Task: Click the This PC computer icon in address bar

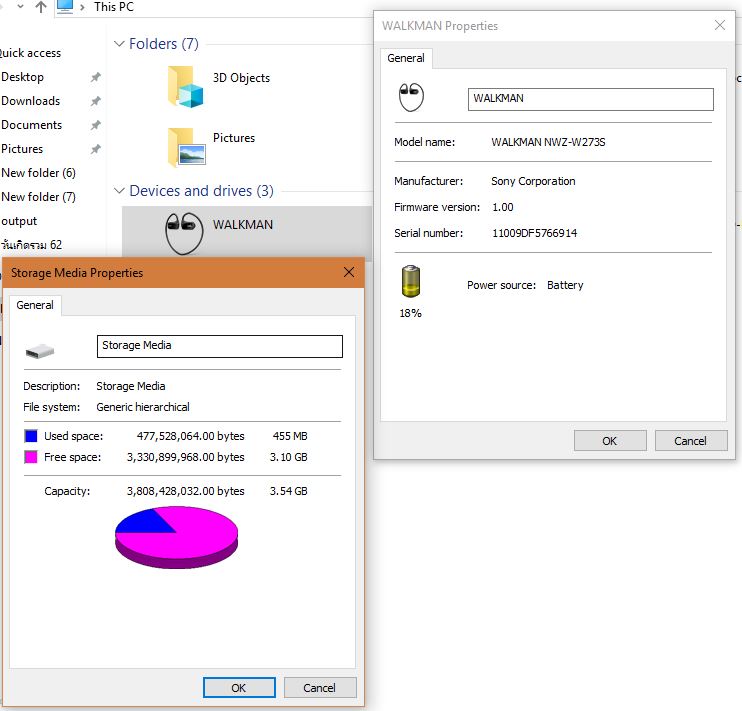Action: click(x=65, y=7)
